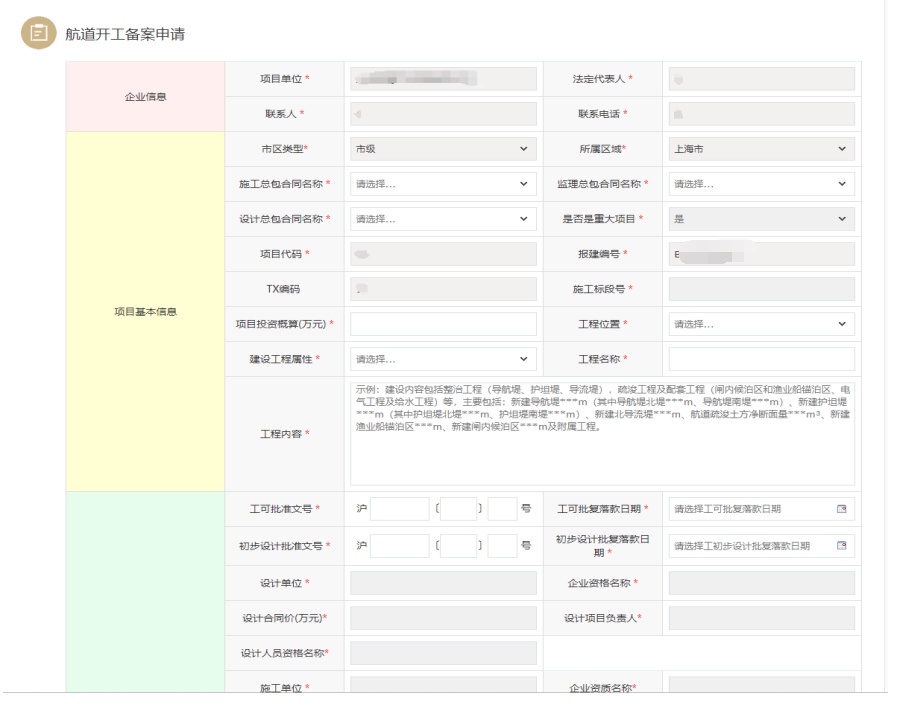Expand the 设计总包合同名称 dropdown

pyautogui.click(x=443, y=219)
